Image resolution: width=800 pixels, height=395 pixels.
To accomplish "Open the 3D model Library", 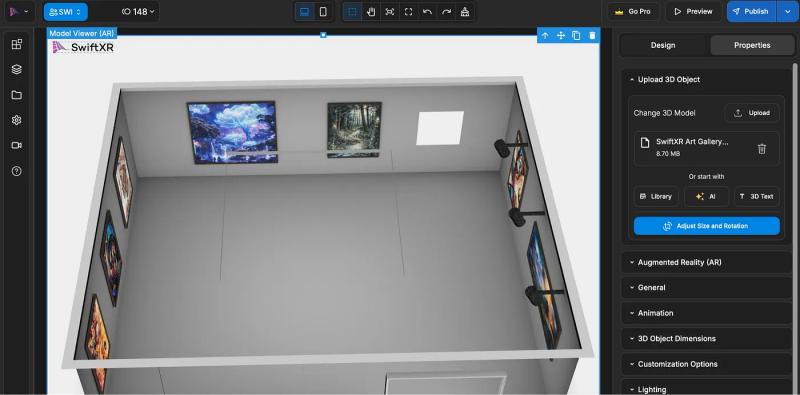I will pyautogui.click(x=656, y=196).
